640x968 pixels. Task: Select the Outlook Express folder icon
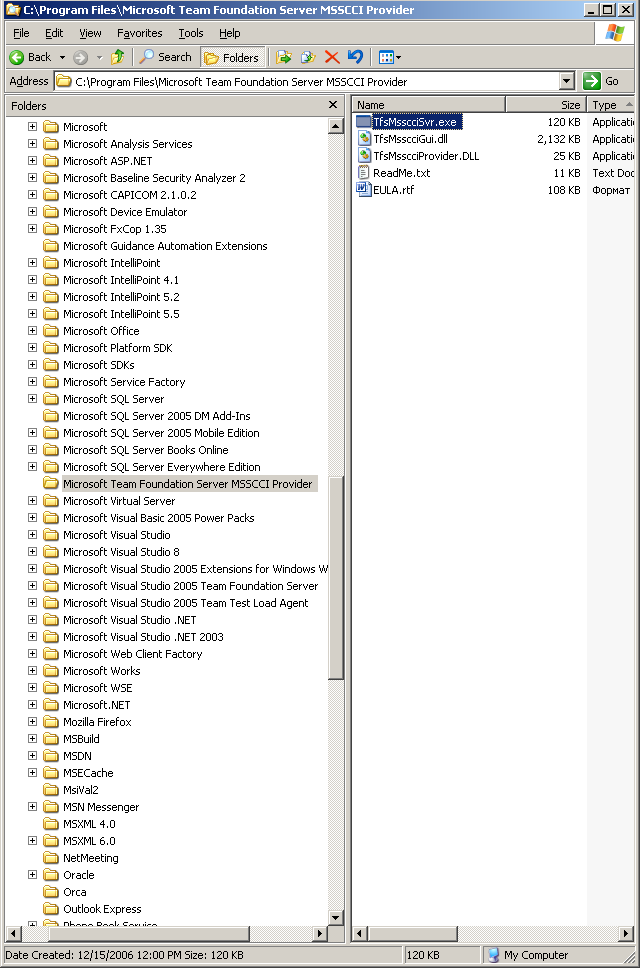point(51,909)
